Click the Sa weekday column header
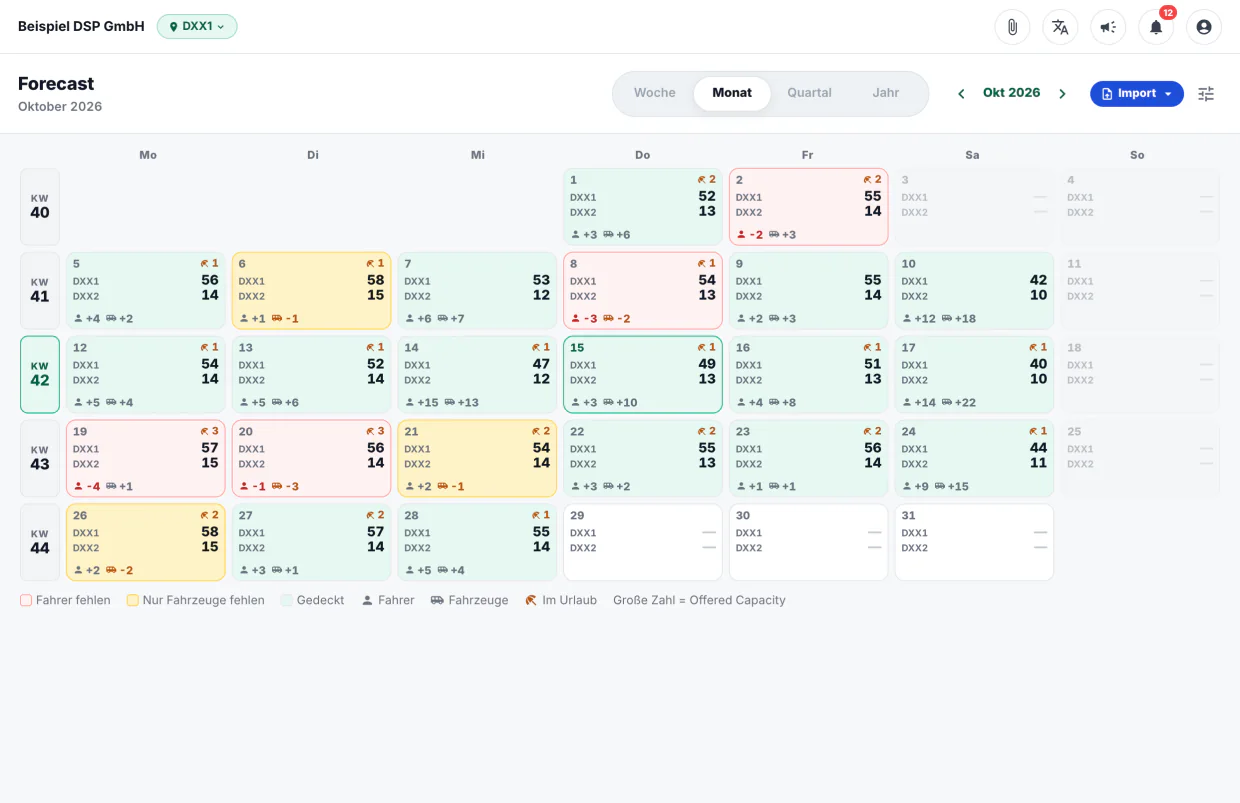Screen dimensions: 1240x803 (x=973, y=155)
